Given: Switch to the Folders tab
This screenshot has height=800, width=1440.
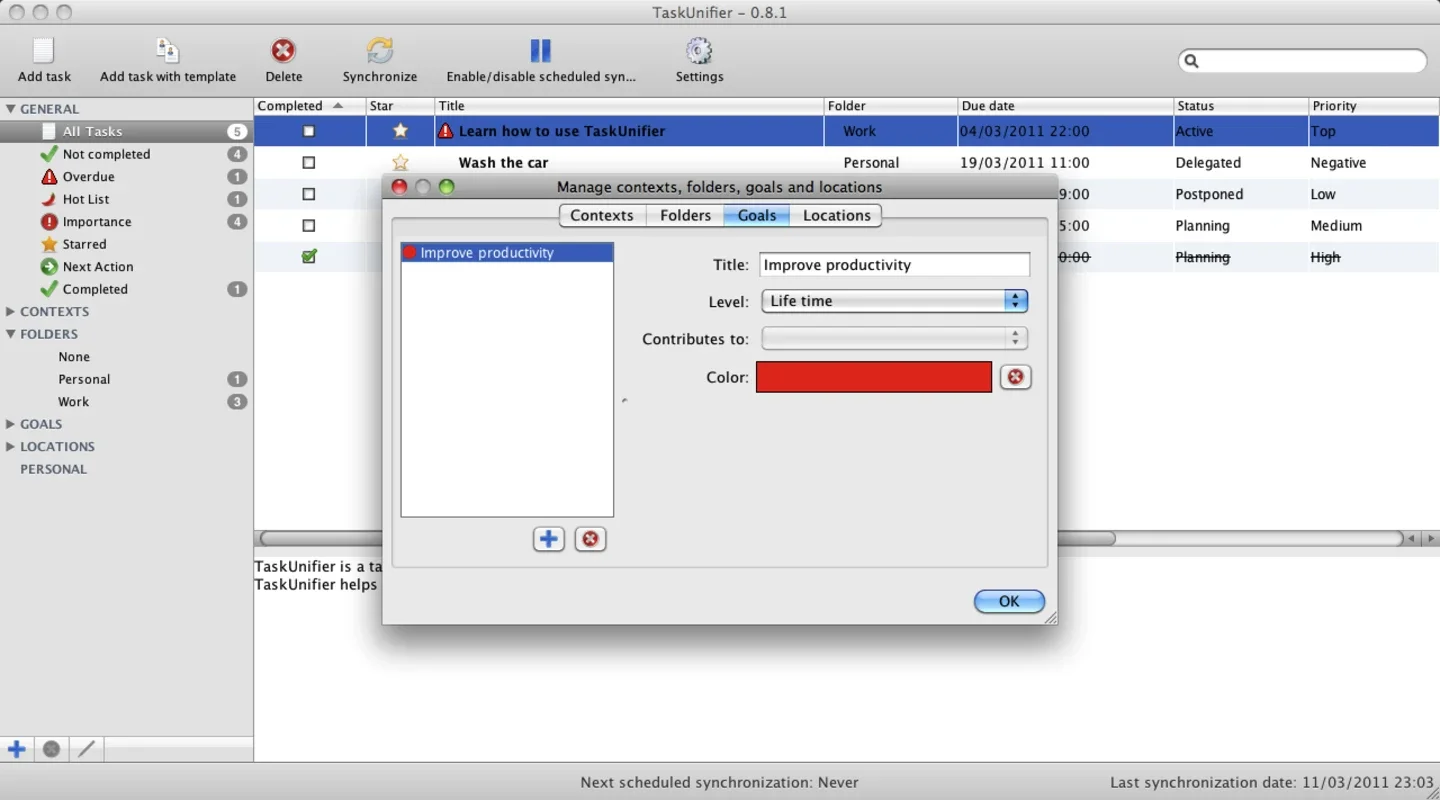Looking at the screenshot, I should (x=685, y=215).
